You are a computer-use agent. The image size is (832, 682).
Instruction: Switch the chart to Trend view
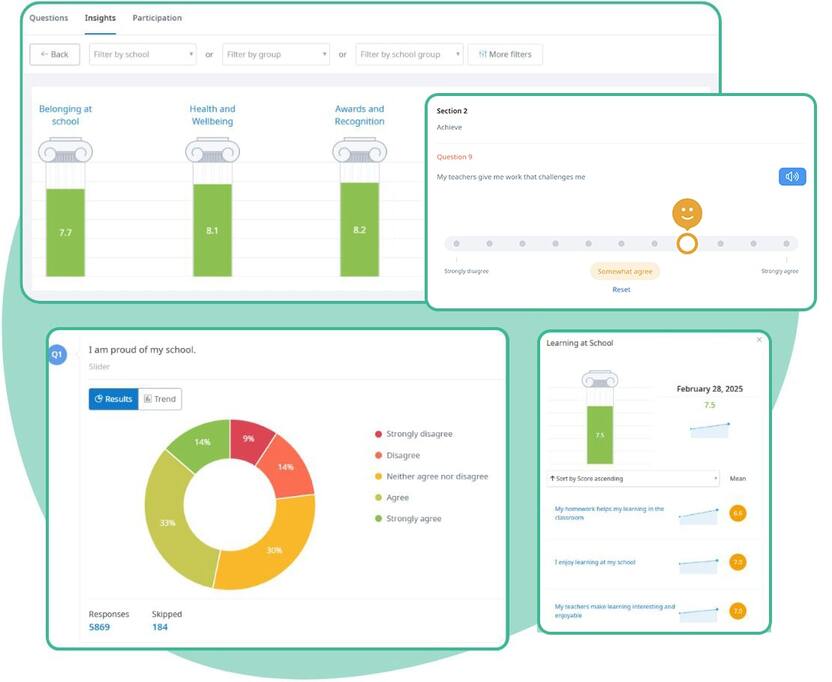[159, 399]
